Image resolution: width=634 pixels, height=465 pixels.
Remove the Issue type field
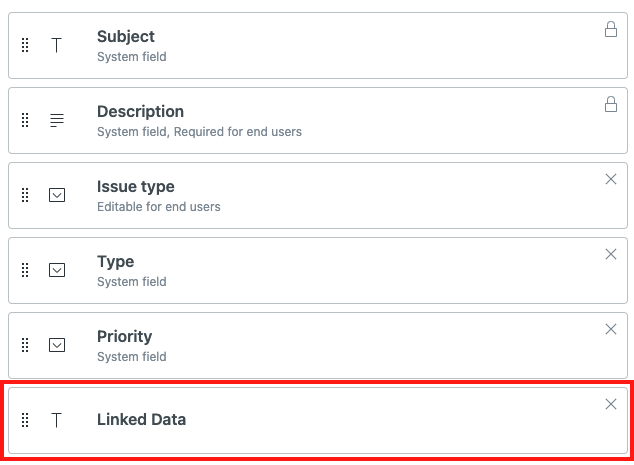tap(611, 179)
